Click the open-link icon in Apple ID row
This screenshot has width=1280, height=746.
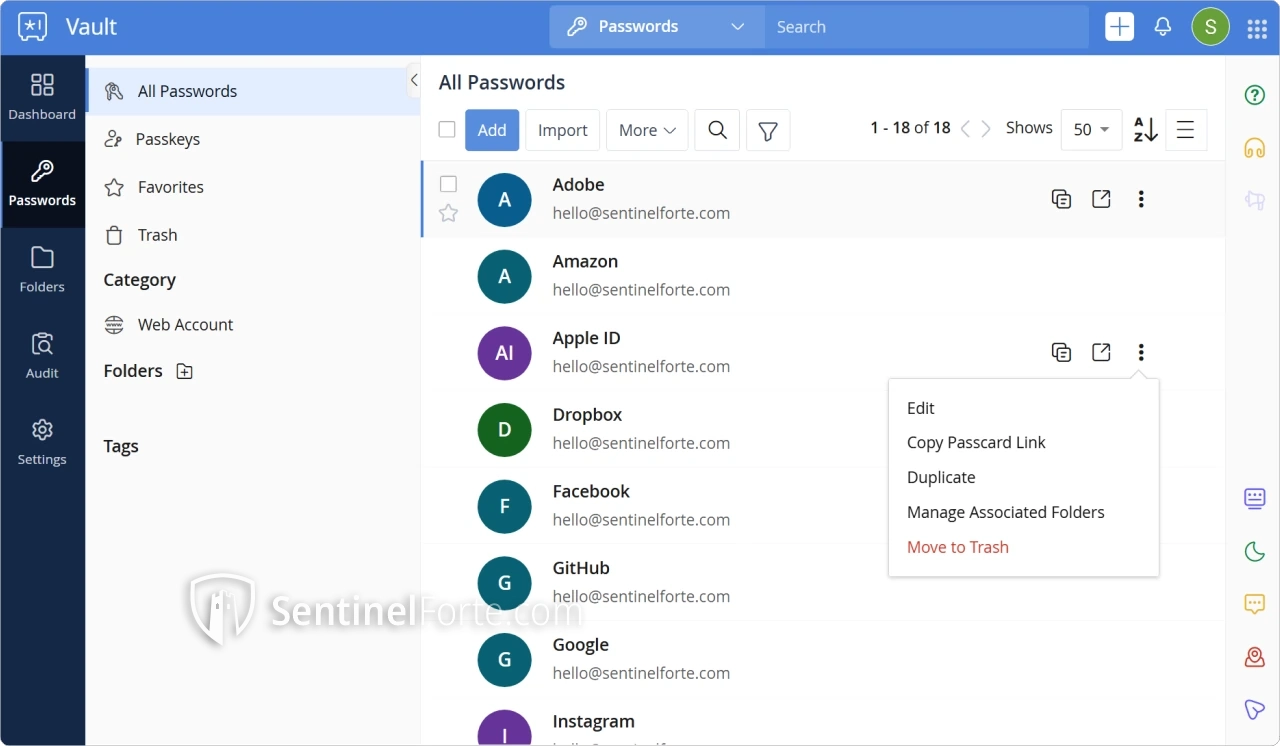pyautogui.click(x=1101, y=352)
